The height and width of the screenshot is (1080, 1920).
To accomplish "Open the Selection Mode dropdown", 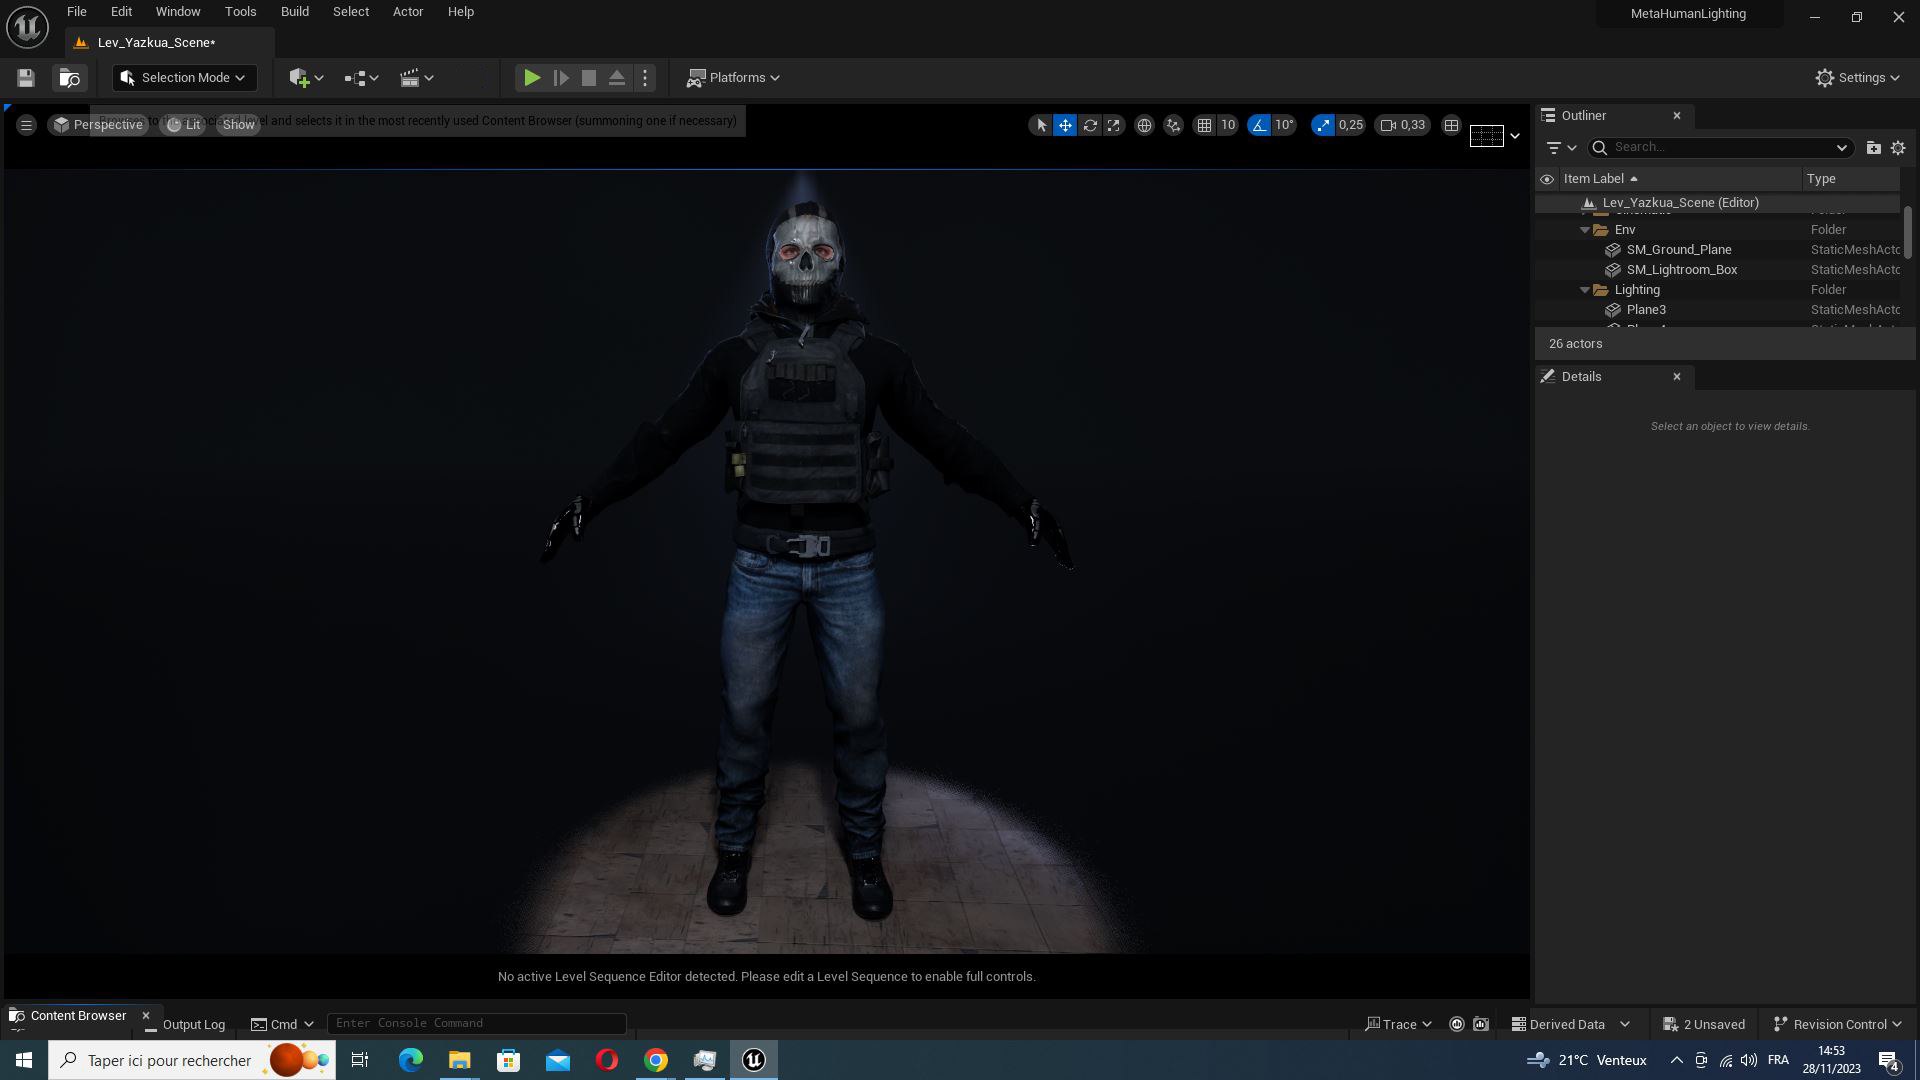I will [x=184, y=78].
